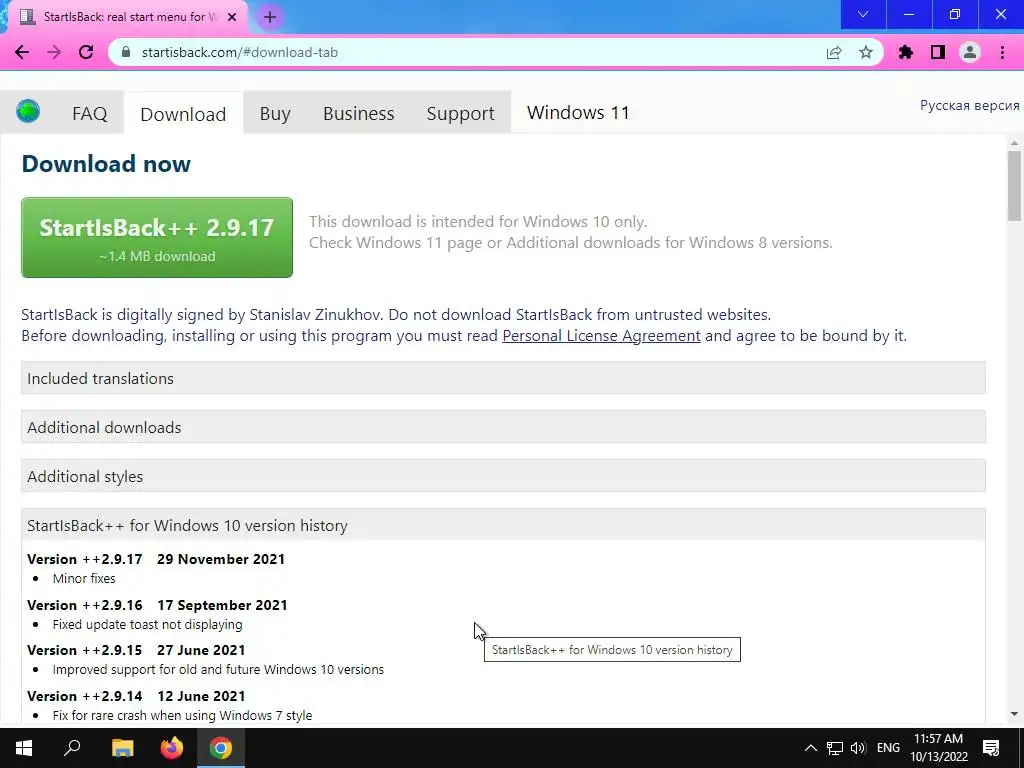Click the 'Minor fixes' bullet text

pos(84,579)
